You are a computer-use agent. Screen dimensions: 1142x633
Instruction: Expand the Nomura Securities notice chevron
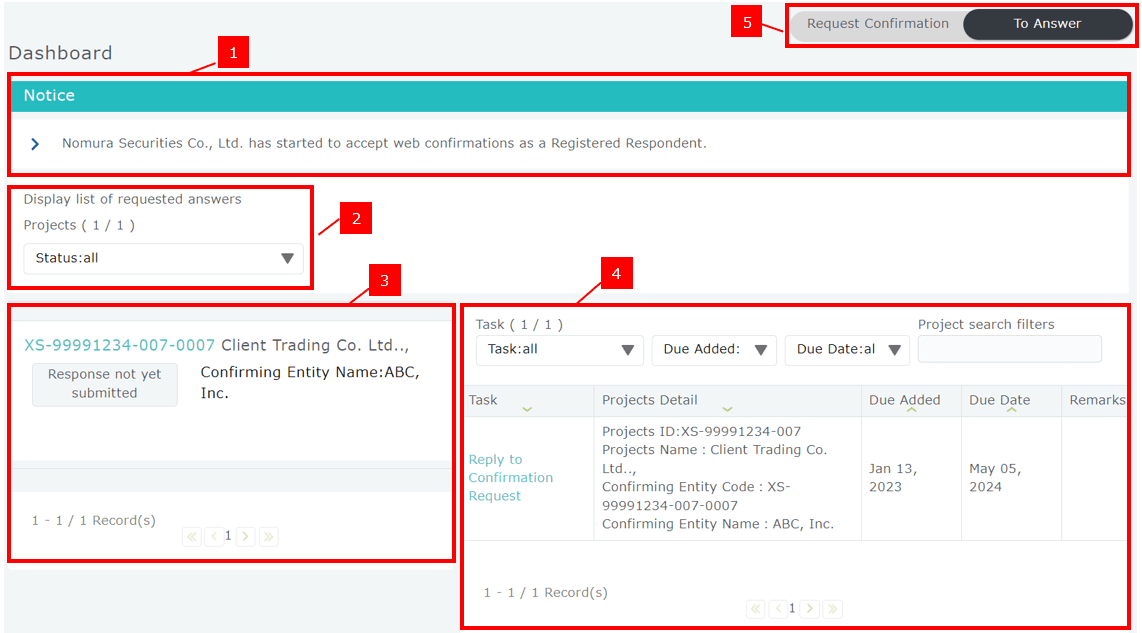click(x=35, y=144)
